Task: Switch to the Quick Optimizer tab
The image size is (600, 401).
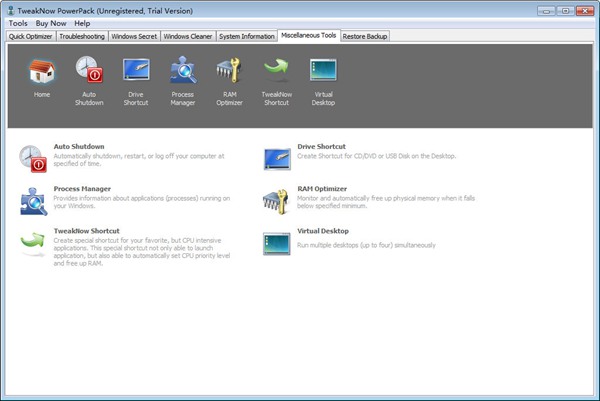Action: pyautogui.click(x=31, y=36)
